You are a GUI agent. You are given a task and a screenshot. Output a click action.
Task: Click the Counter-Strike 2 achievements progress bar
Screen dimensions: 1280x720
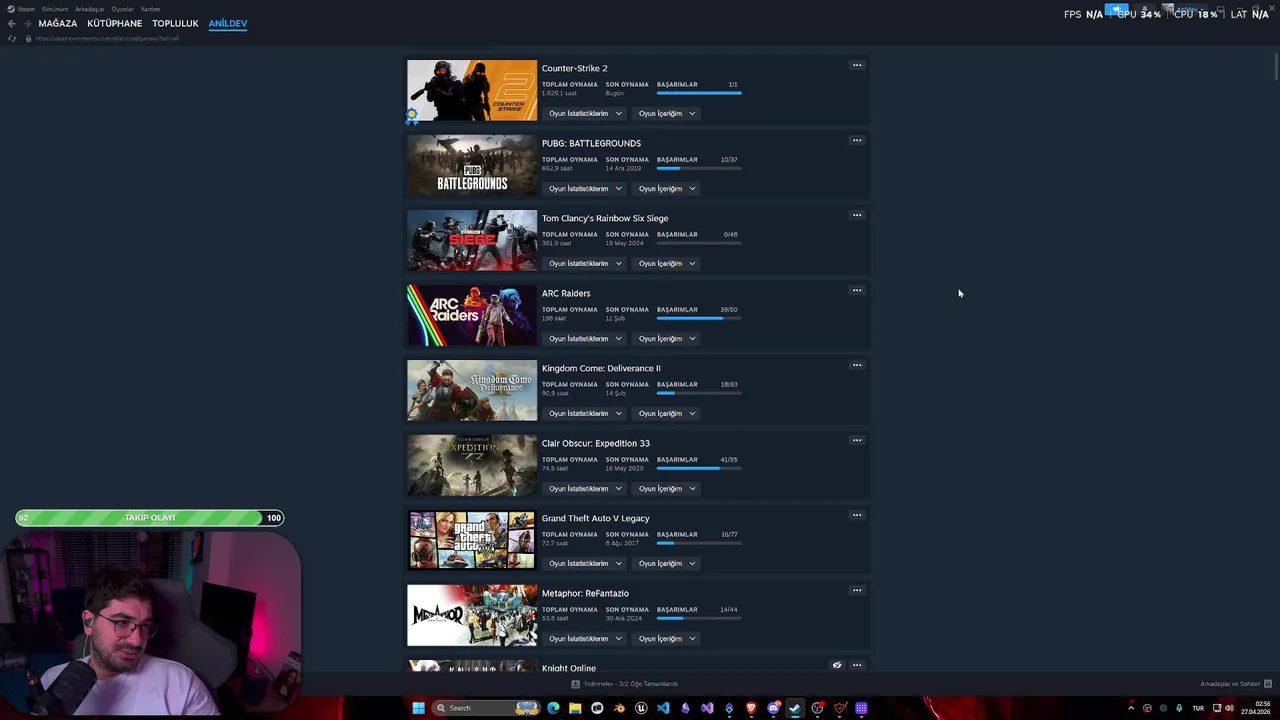pyautogui.click(x=699, y=93)
